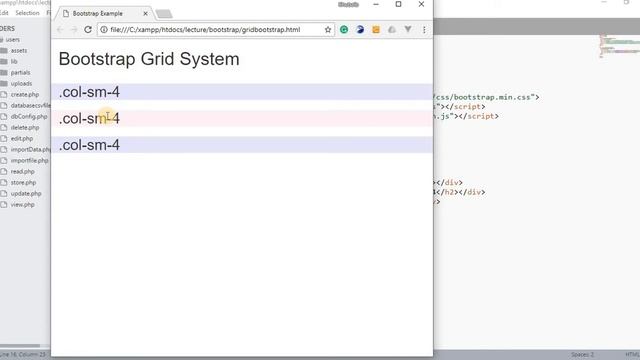
Task: Reload the Chrome page
Action: coord(88,29)
